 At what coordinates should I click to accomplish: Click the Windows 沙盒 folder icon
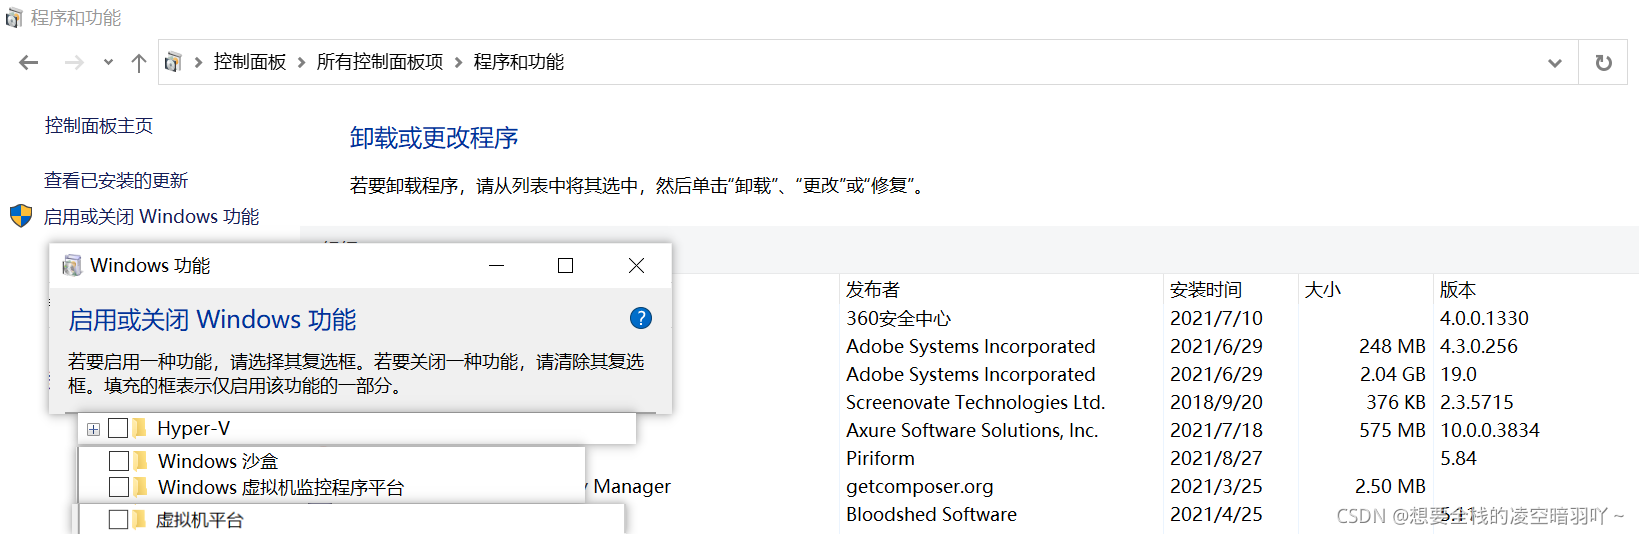click(141, 461)
